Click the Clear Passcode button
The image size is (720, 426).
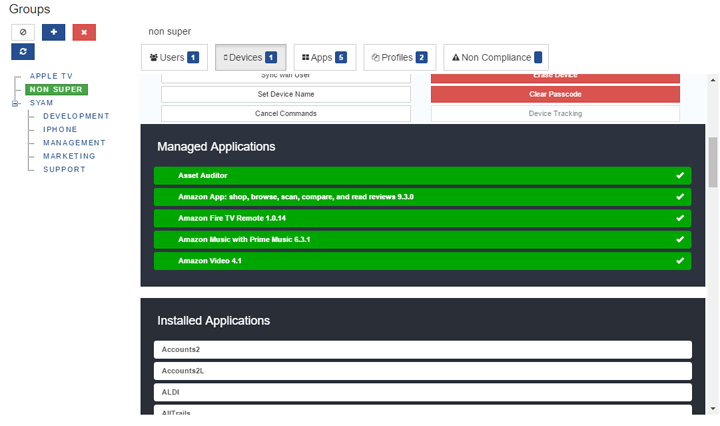click(x=555, y=94)
